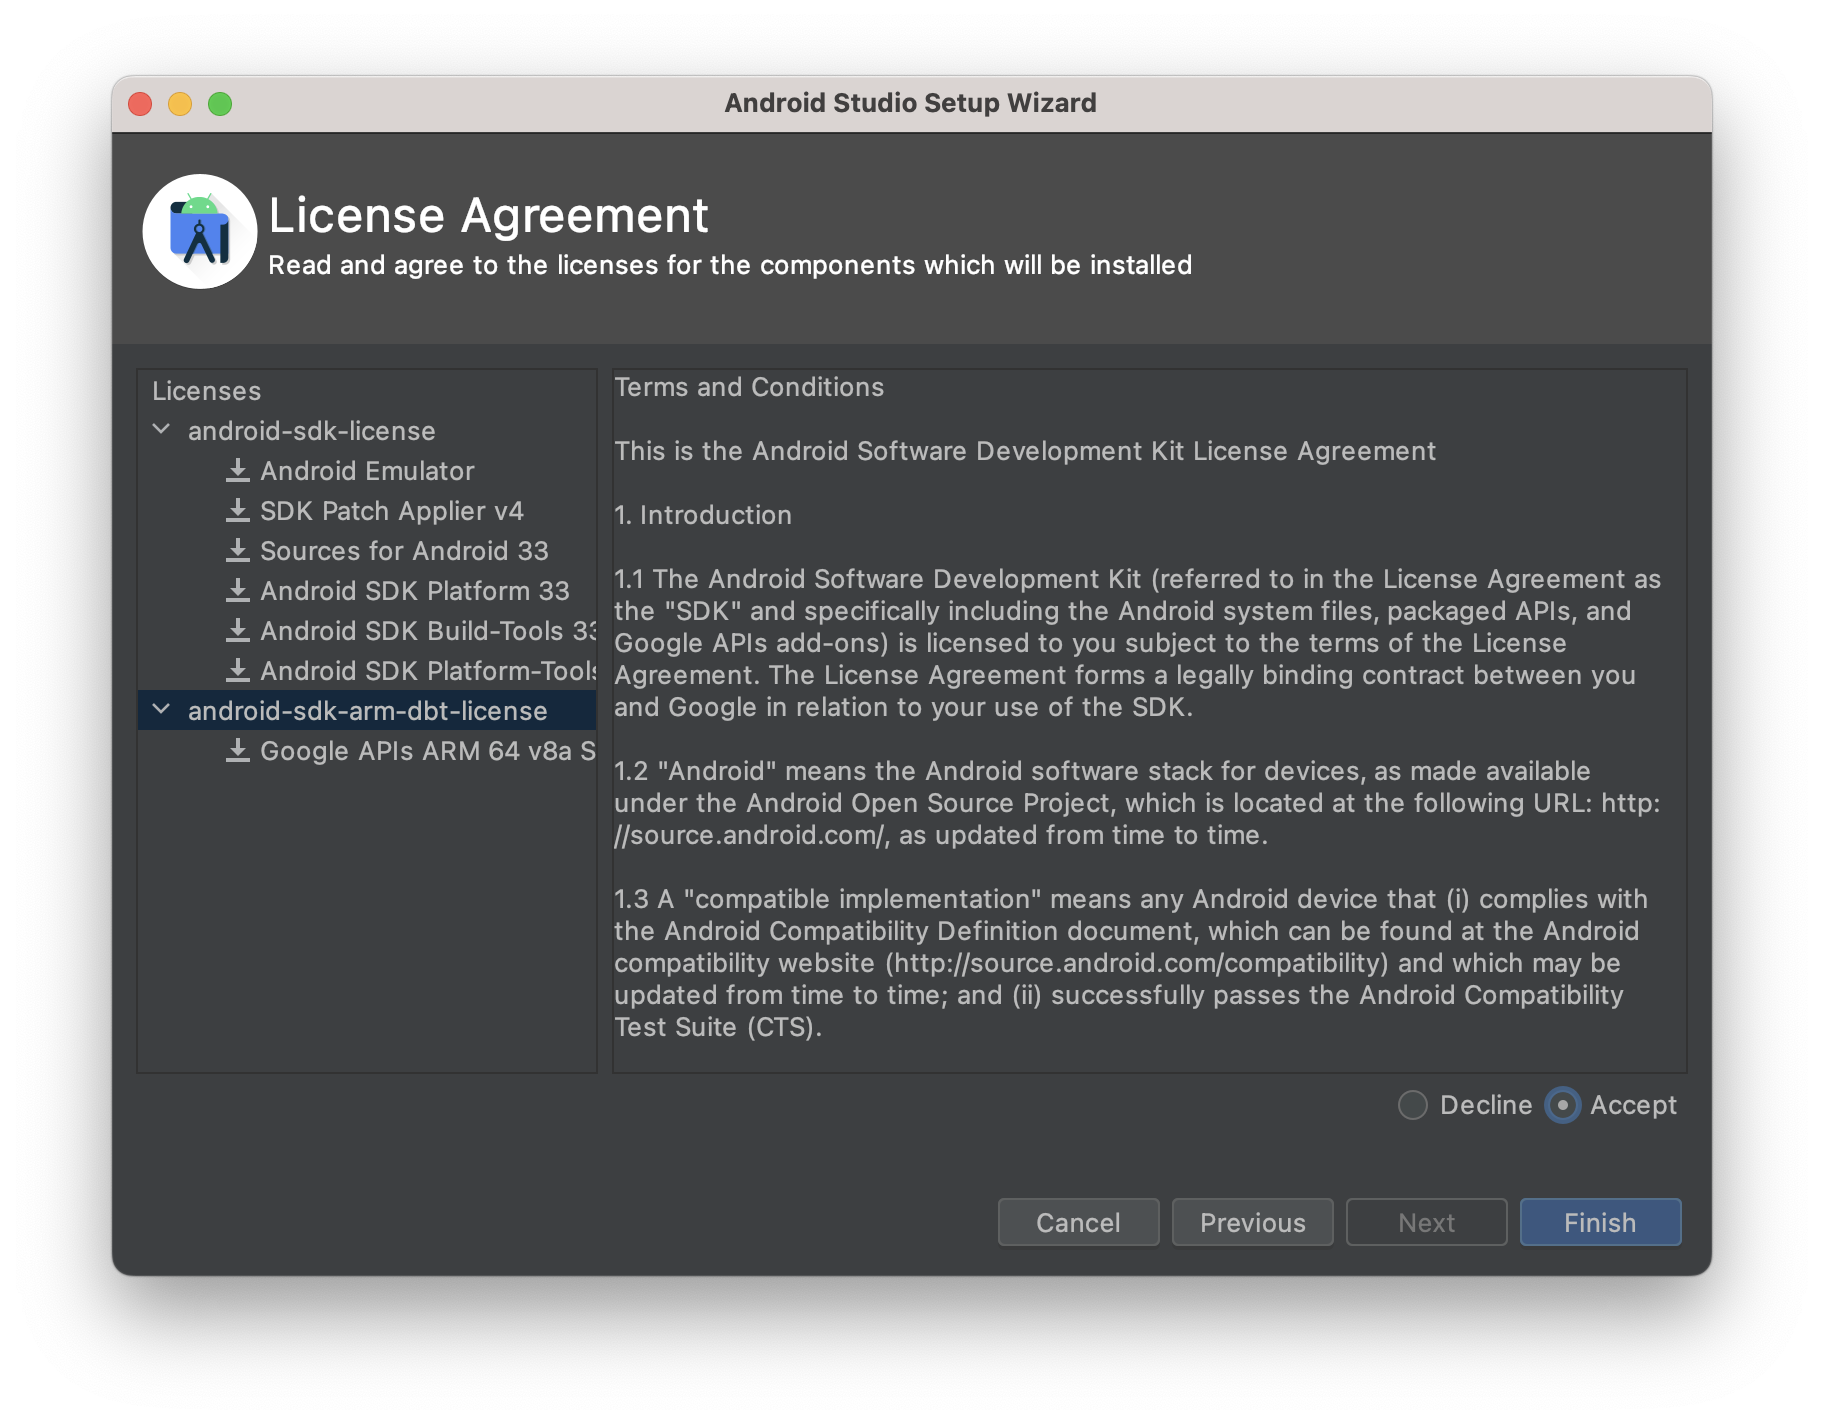The height and width of the screenshot is (1424, 1824).
Task: Select the Decline radio button
Action: click(1412, 1105)
